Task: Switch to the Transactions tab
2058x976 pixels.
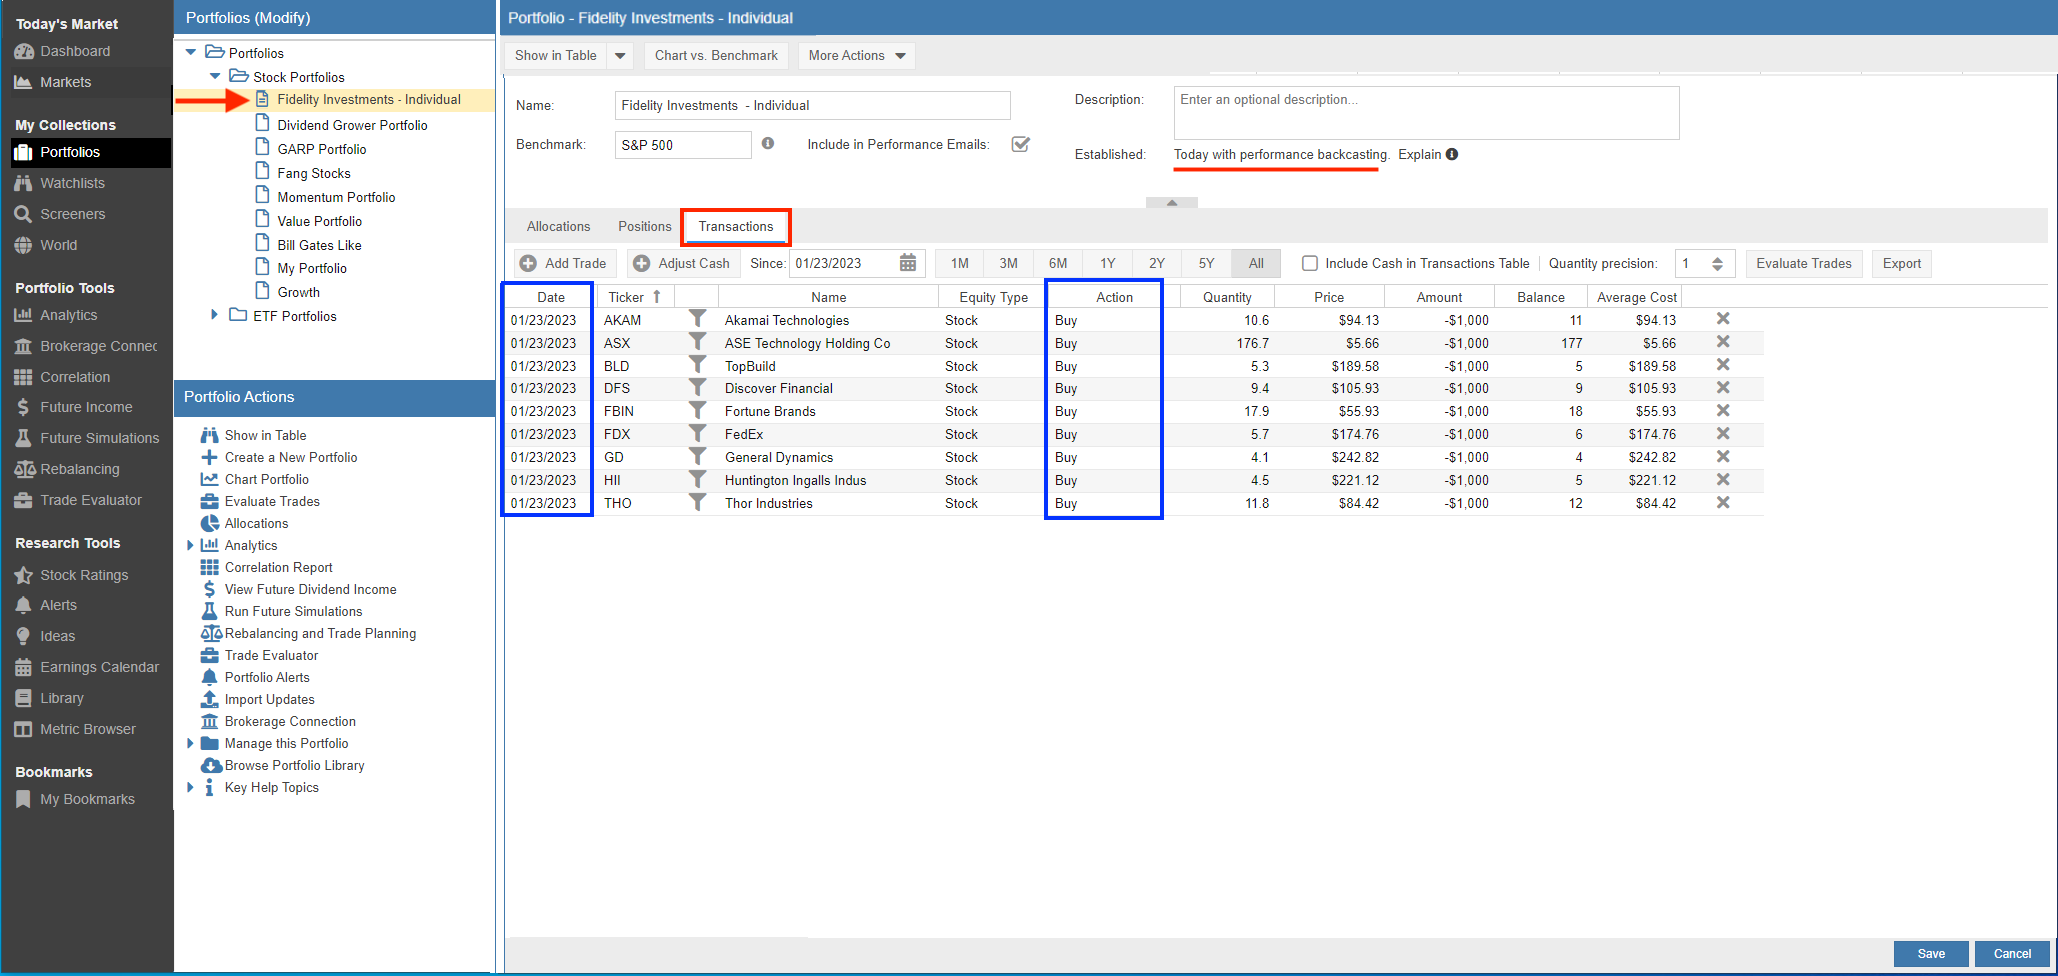Action: [736, 227]
